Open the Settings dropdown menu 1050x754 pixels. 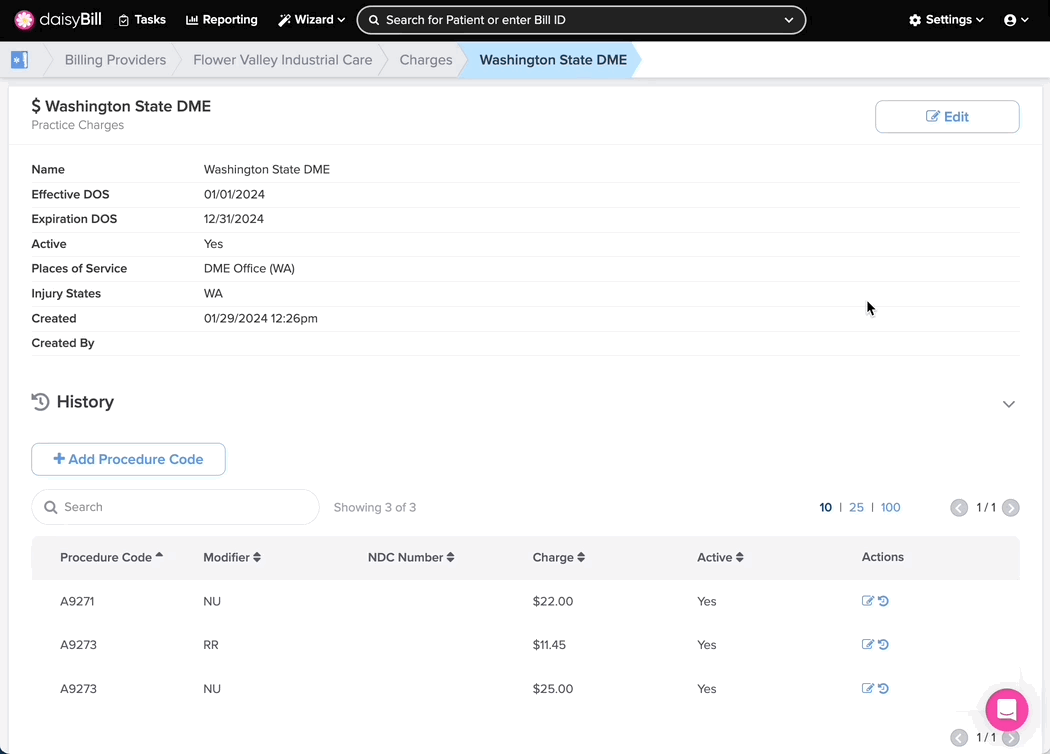(946, 20)
